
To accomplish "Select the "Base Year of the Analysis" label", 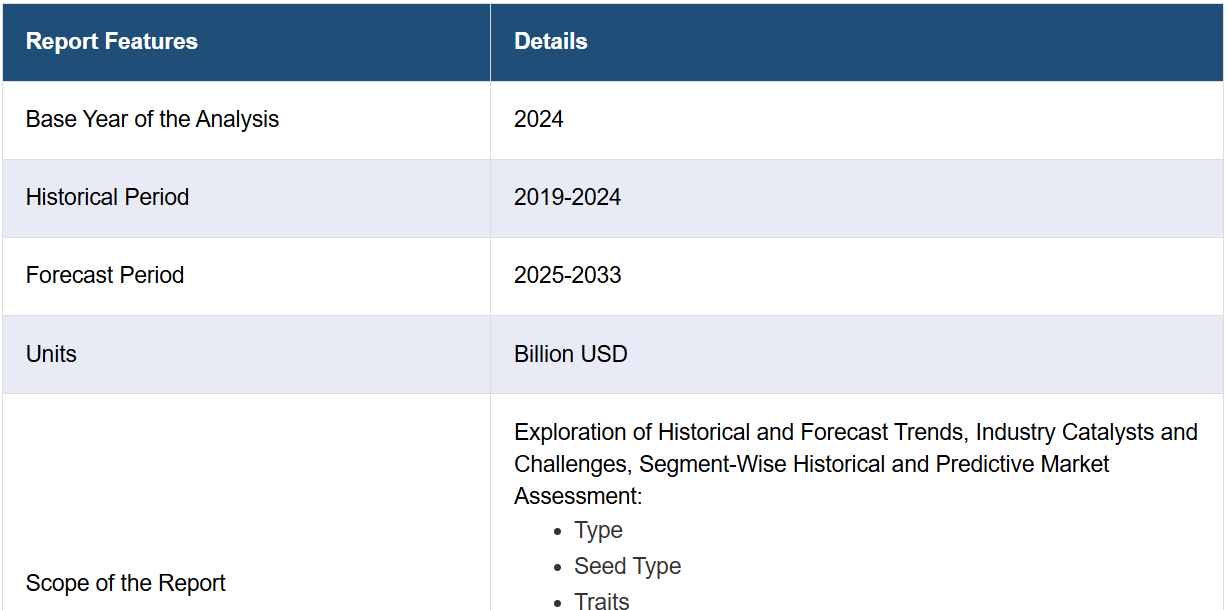I will point(152,120).
